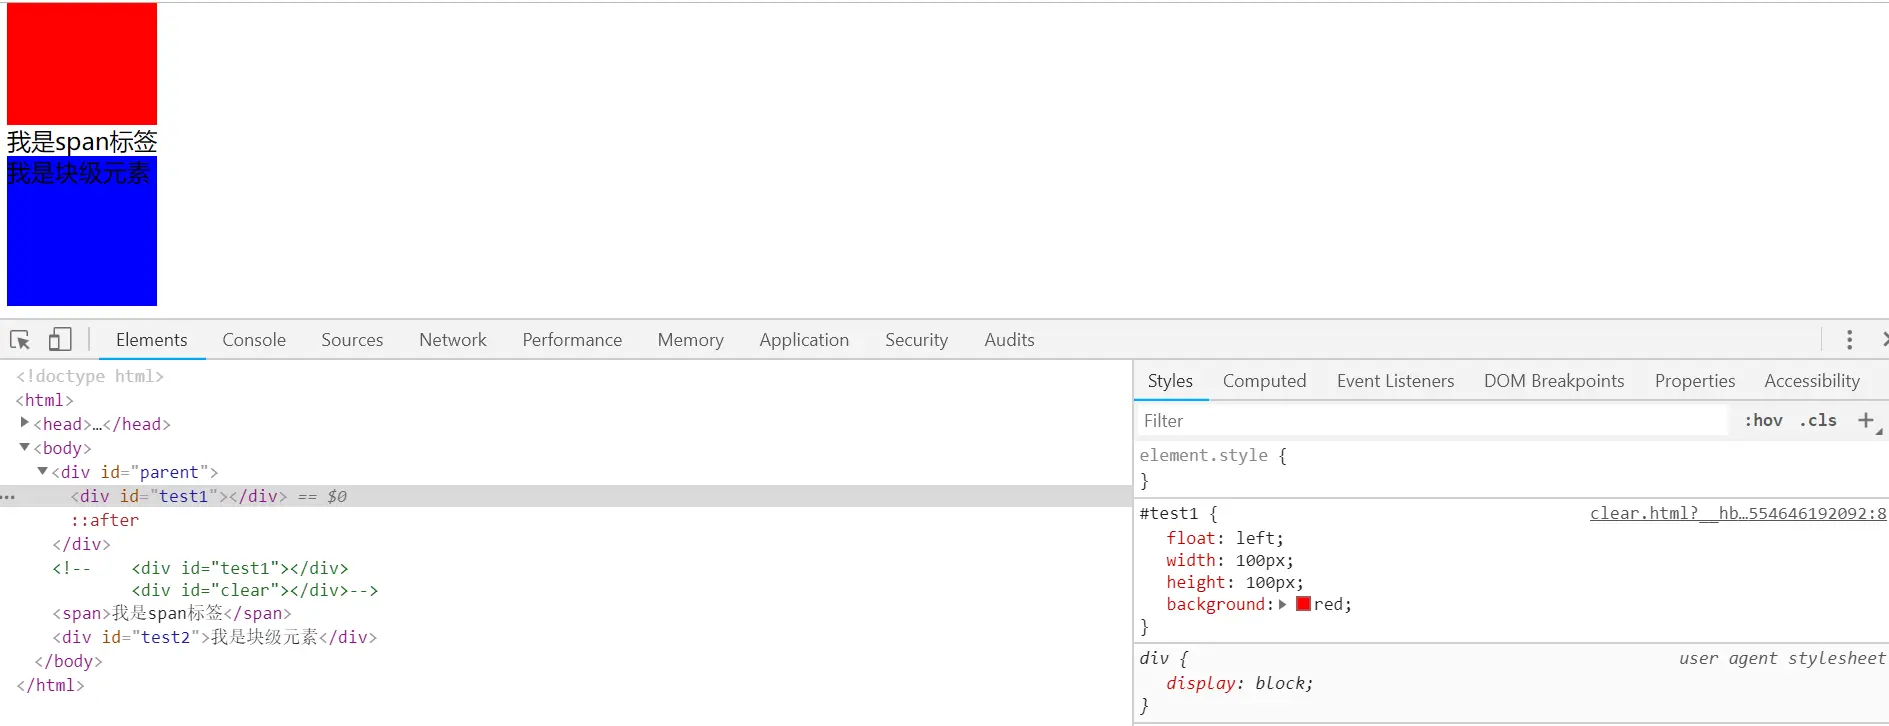
Task: Switch to the Elements panel tab
Action: 152,340
